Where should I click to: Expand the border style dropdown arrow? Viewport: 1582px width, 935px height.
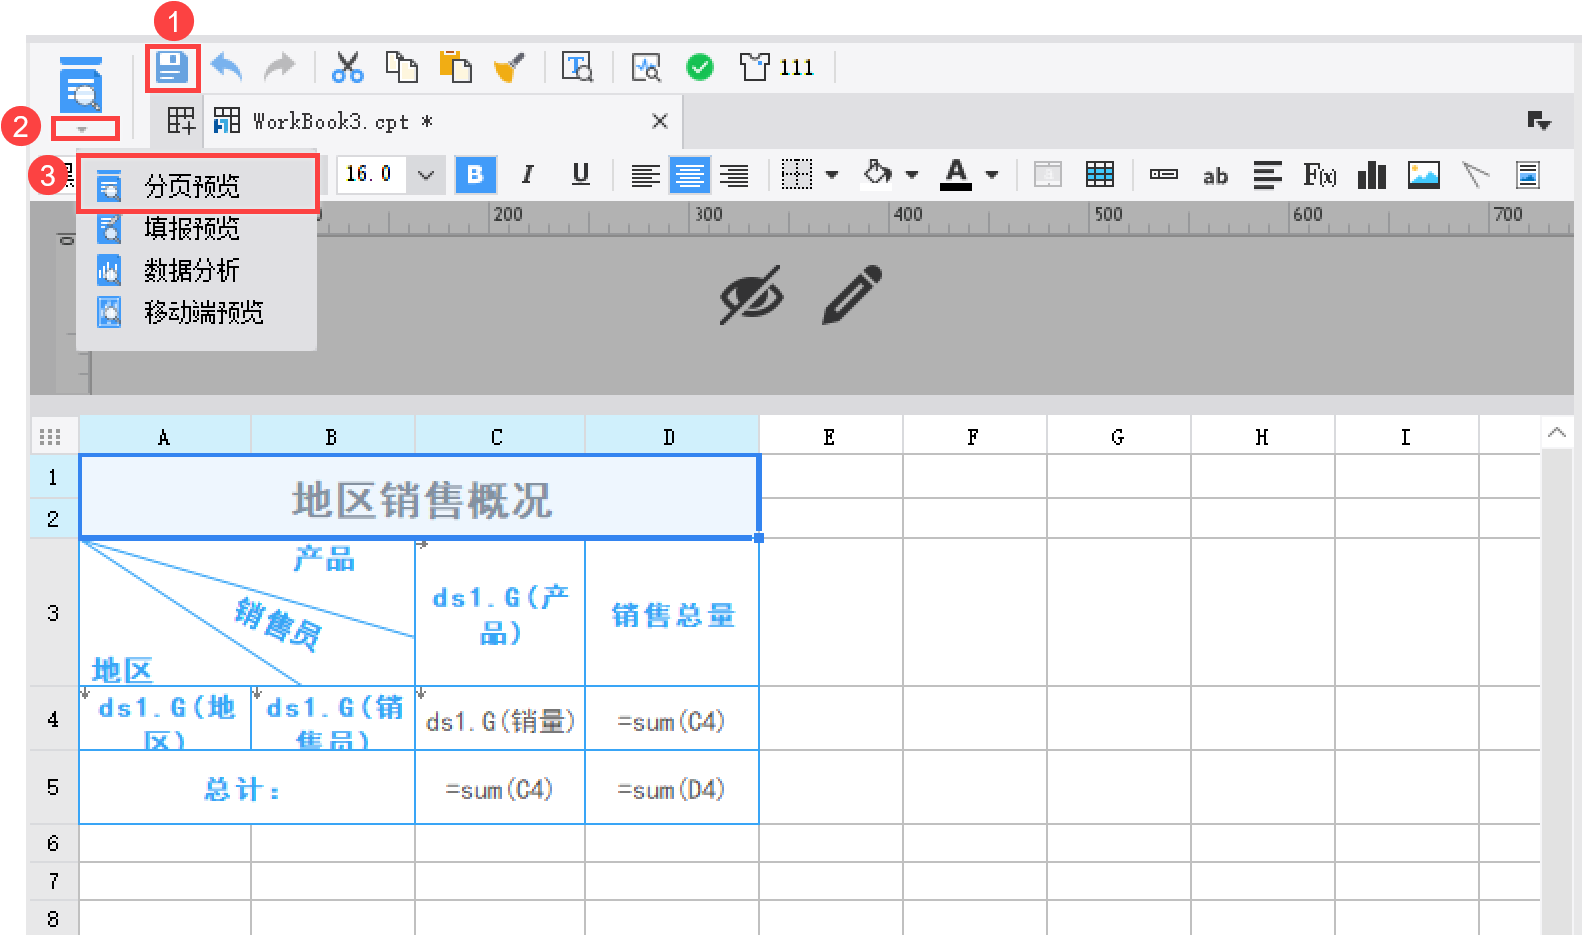click(831, 175)
